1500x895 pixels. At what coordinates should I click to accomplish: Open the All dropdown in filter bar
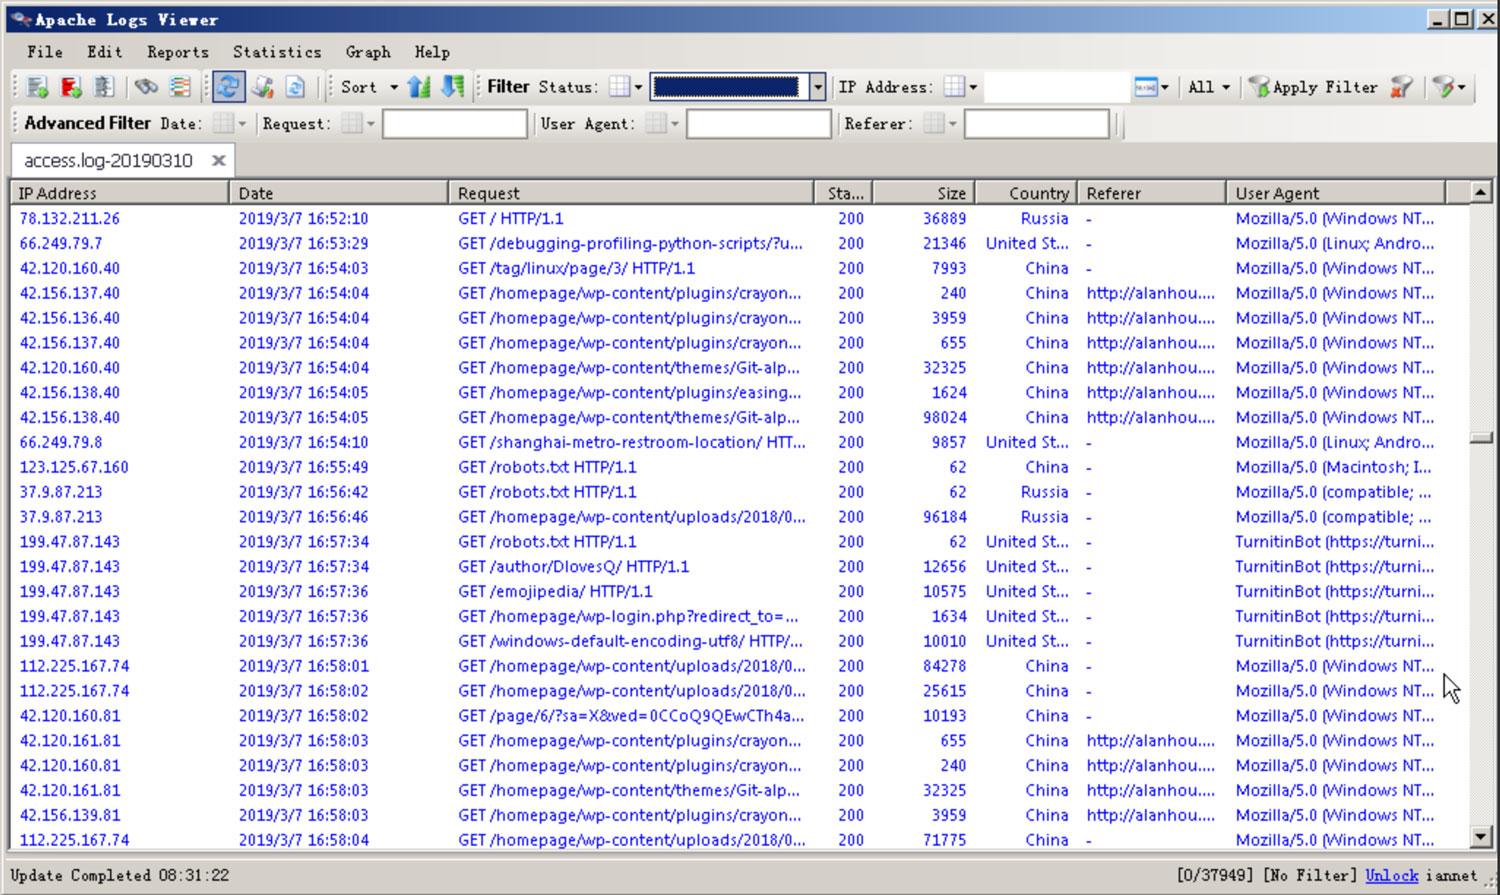click(x=1208, y=87)
